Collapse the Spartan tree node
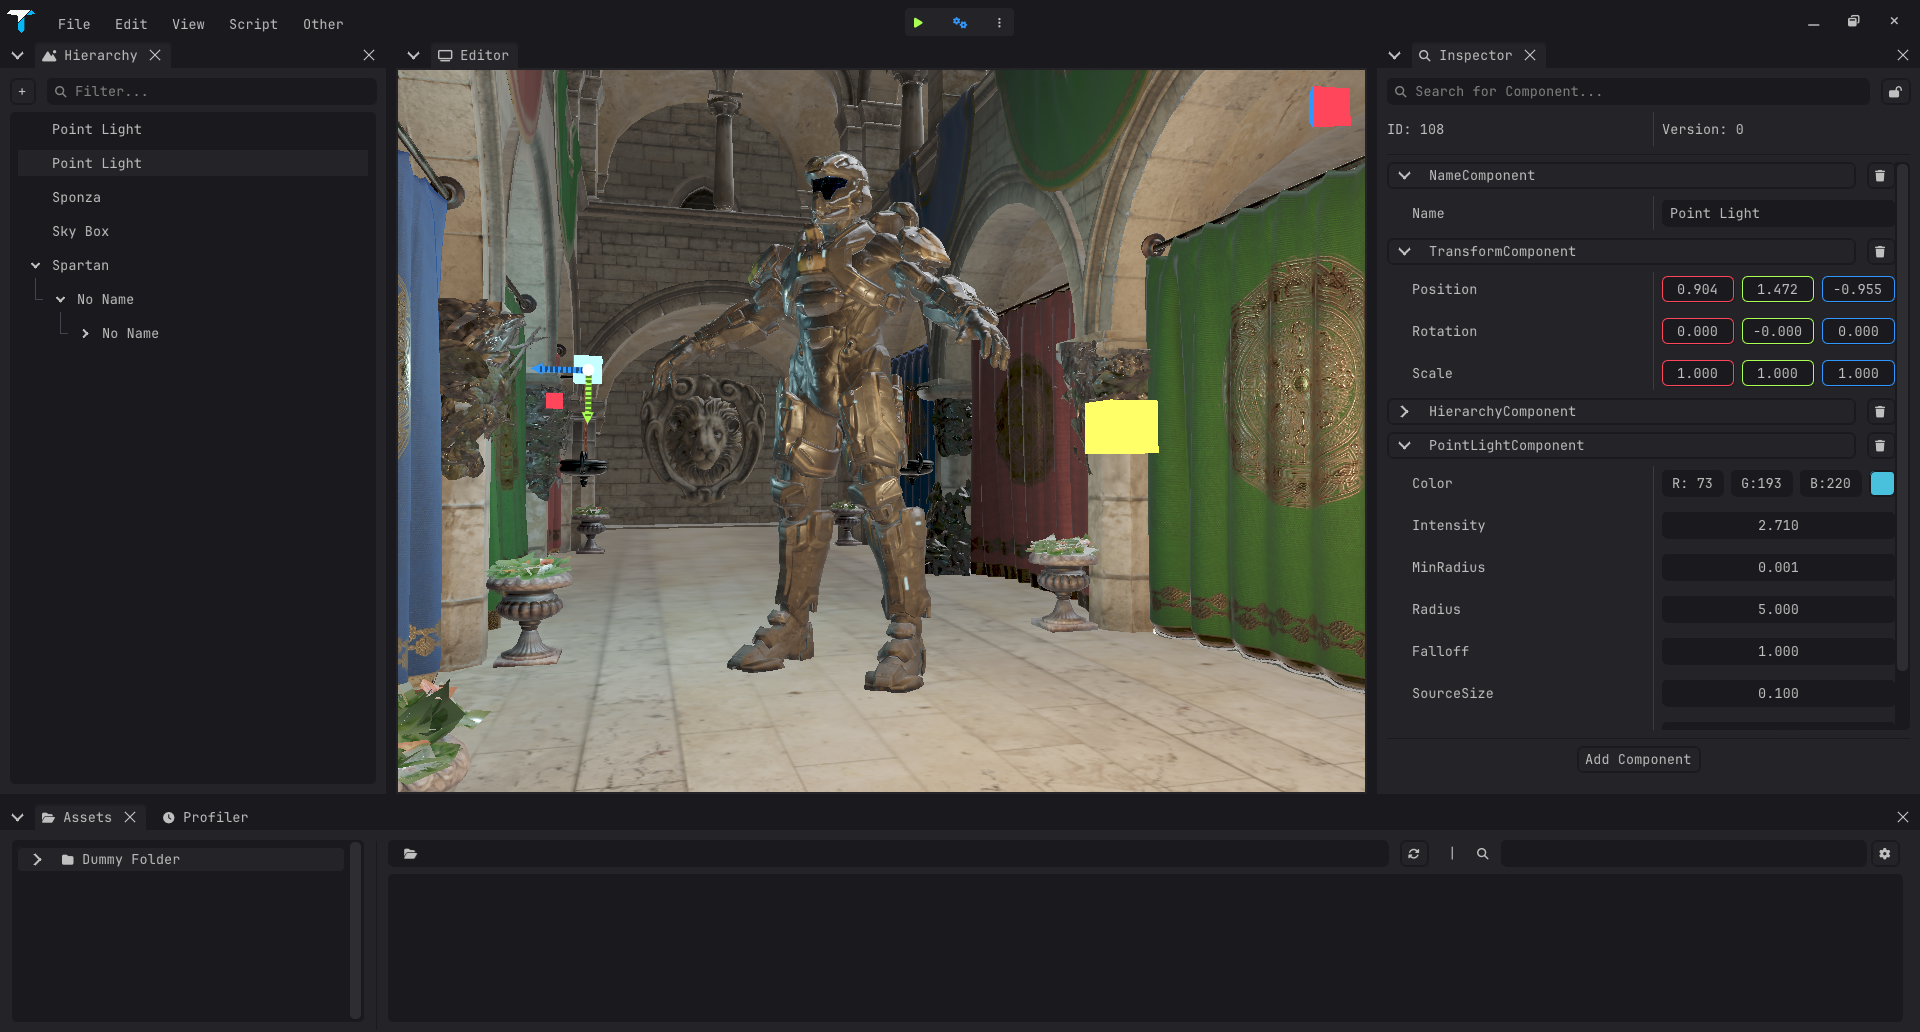This screenshot has height=1032, width=1920. [35, 266]
